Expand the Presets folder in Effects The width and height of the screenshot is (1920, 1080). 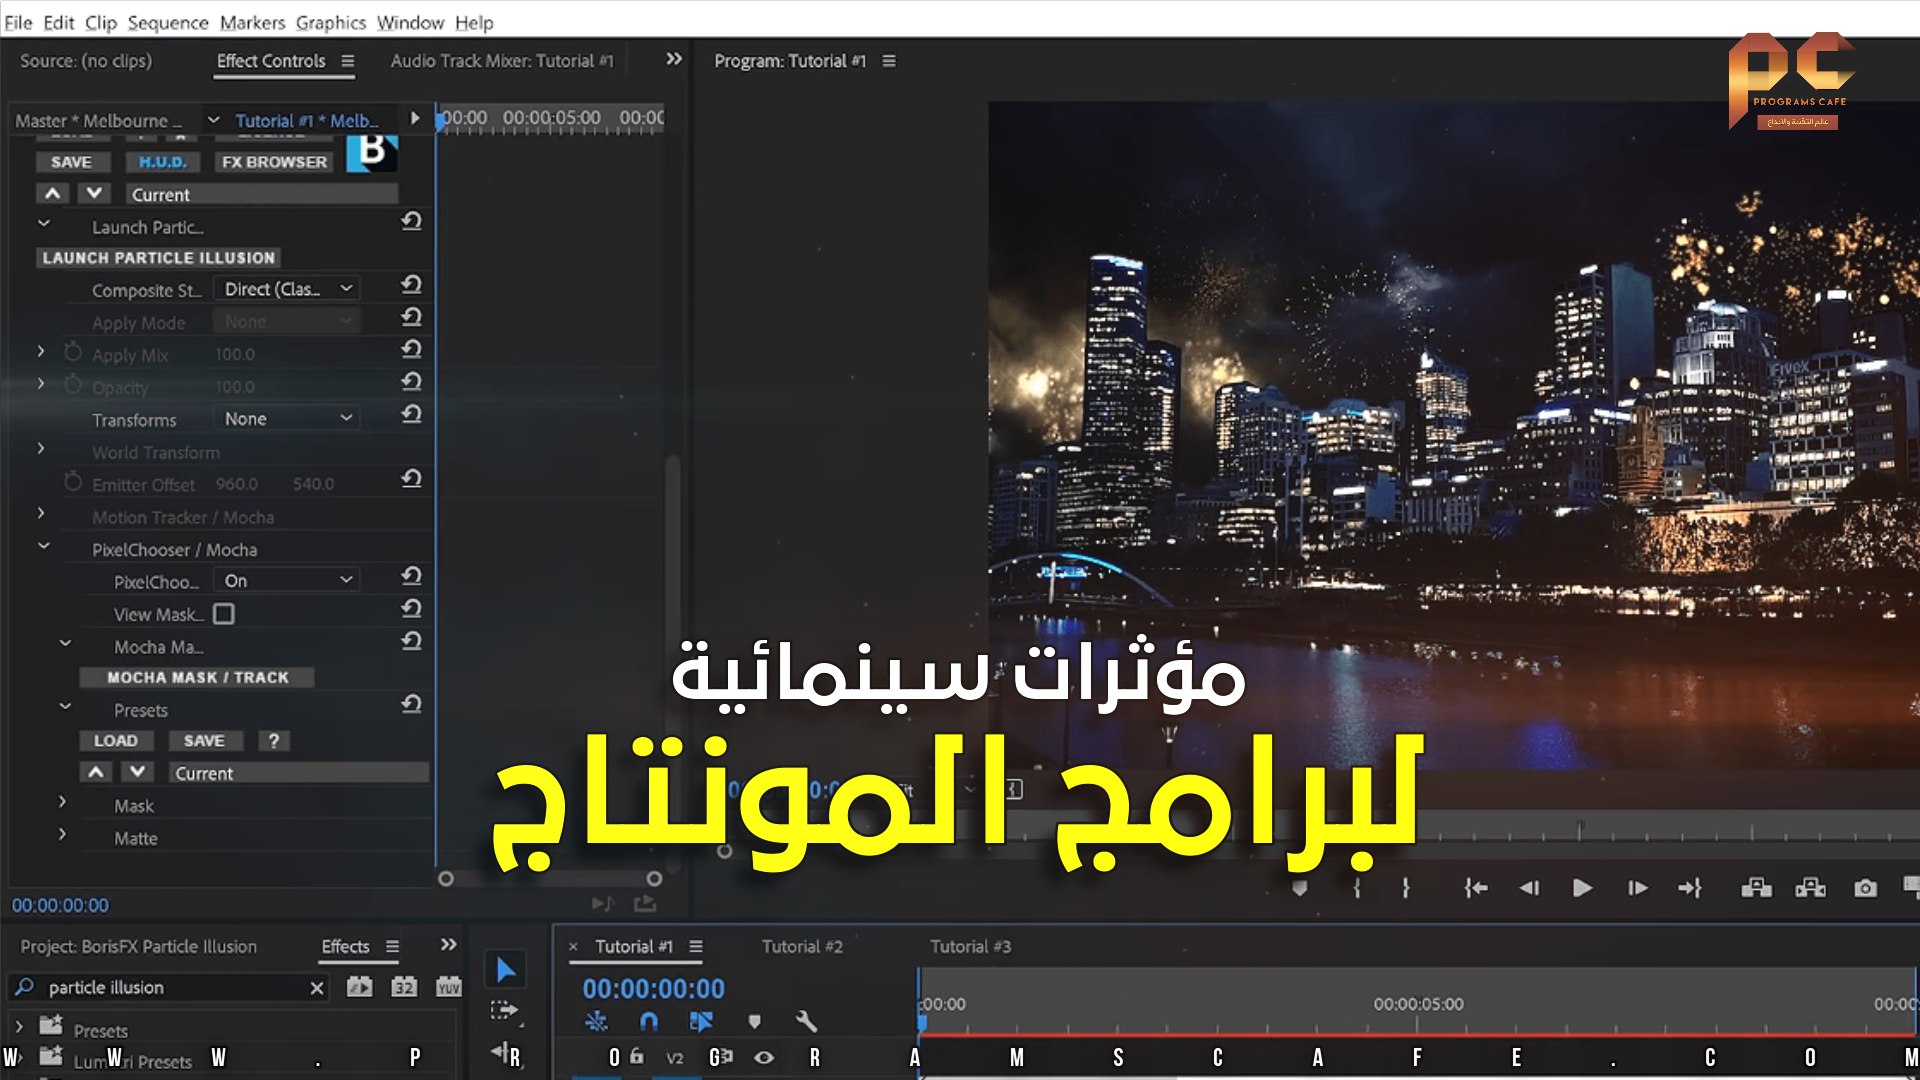(x=19, y=1027)
